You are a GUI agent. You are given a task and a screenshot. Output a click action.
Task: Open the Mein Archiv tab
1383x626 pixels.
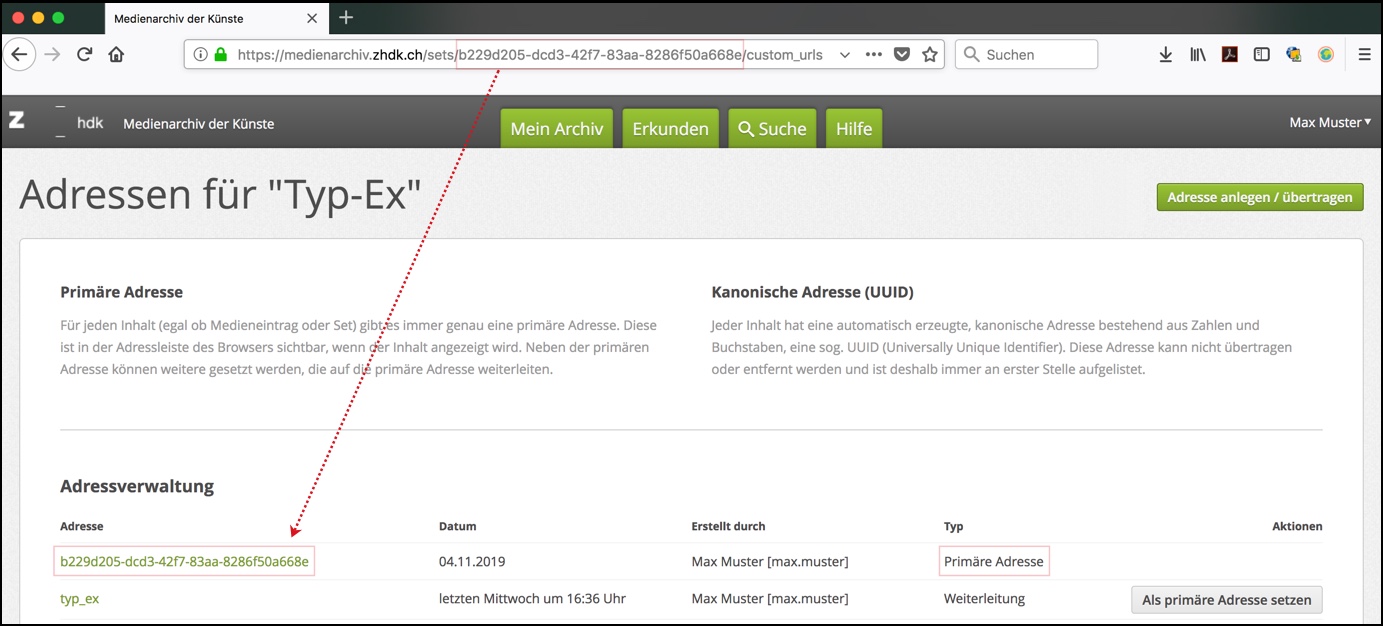pyautogui.click(x=556, y=129)
